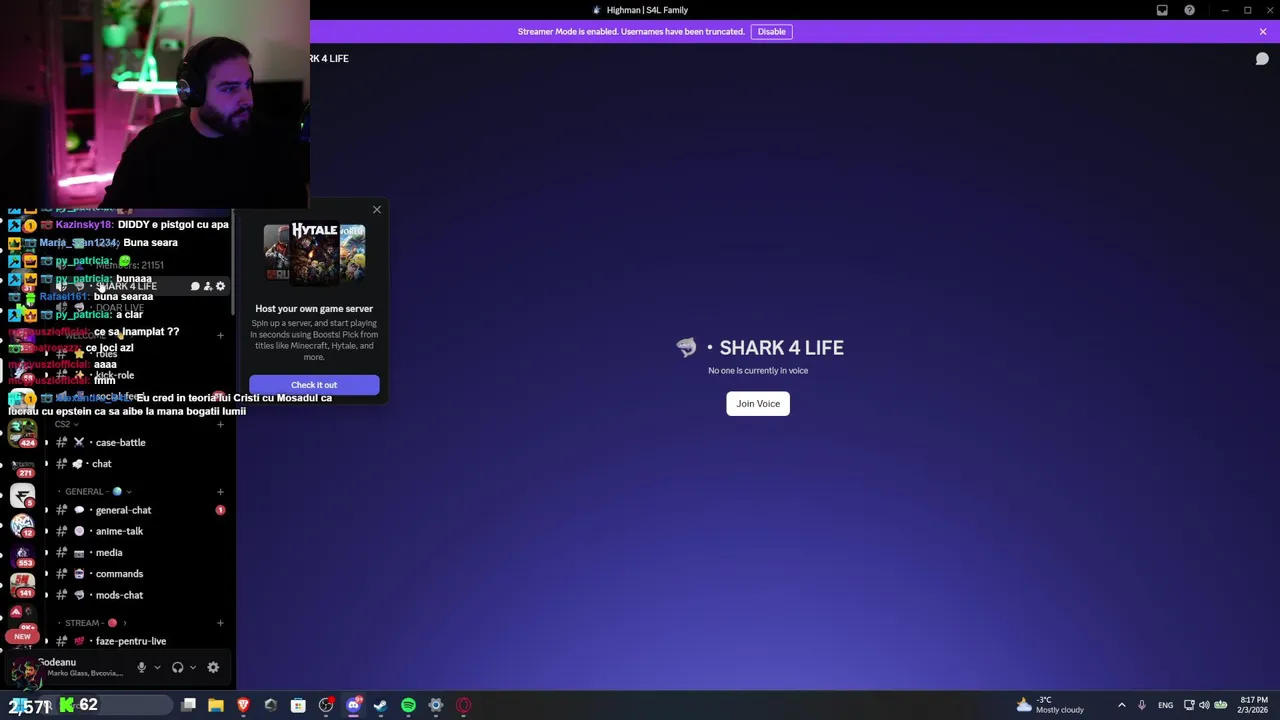Open ENG language input switcher

[1165, 706]
